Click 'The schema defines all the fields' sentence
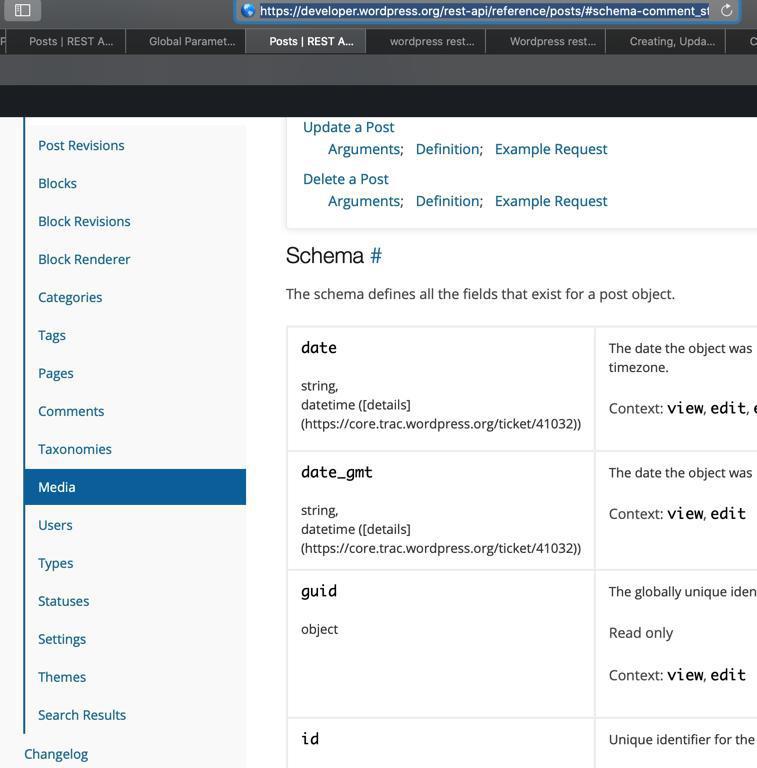This screenshot has height=768, width=757. point(480,294)
